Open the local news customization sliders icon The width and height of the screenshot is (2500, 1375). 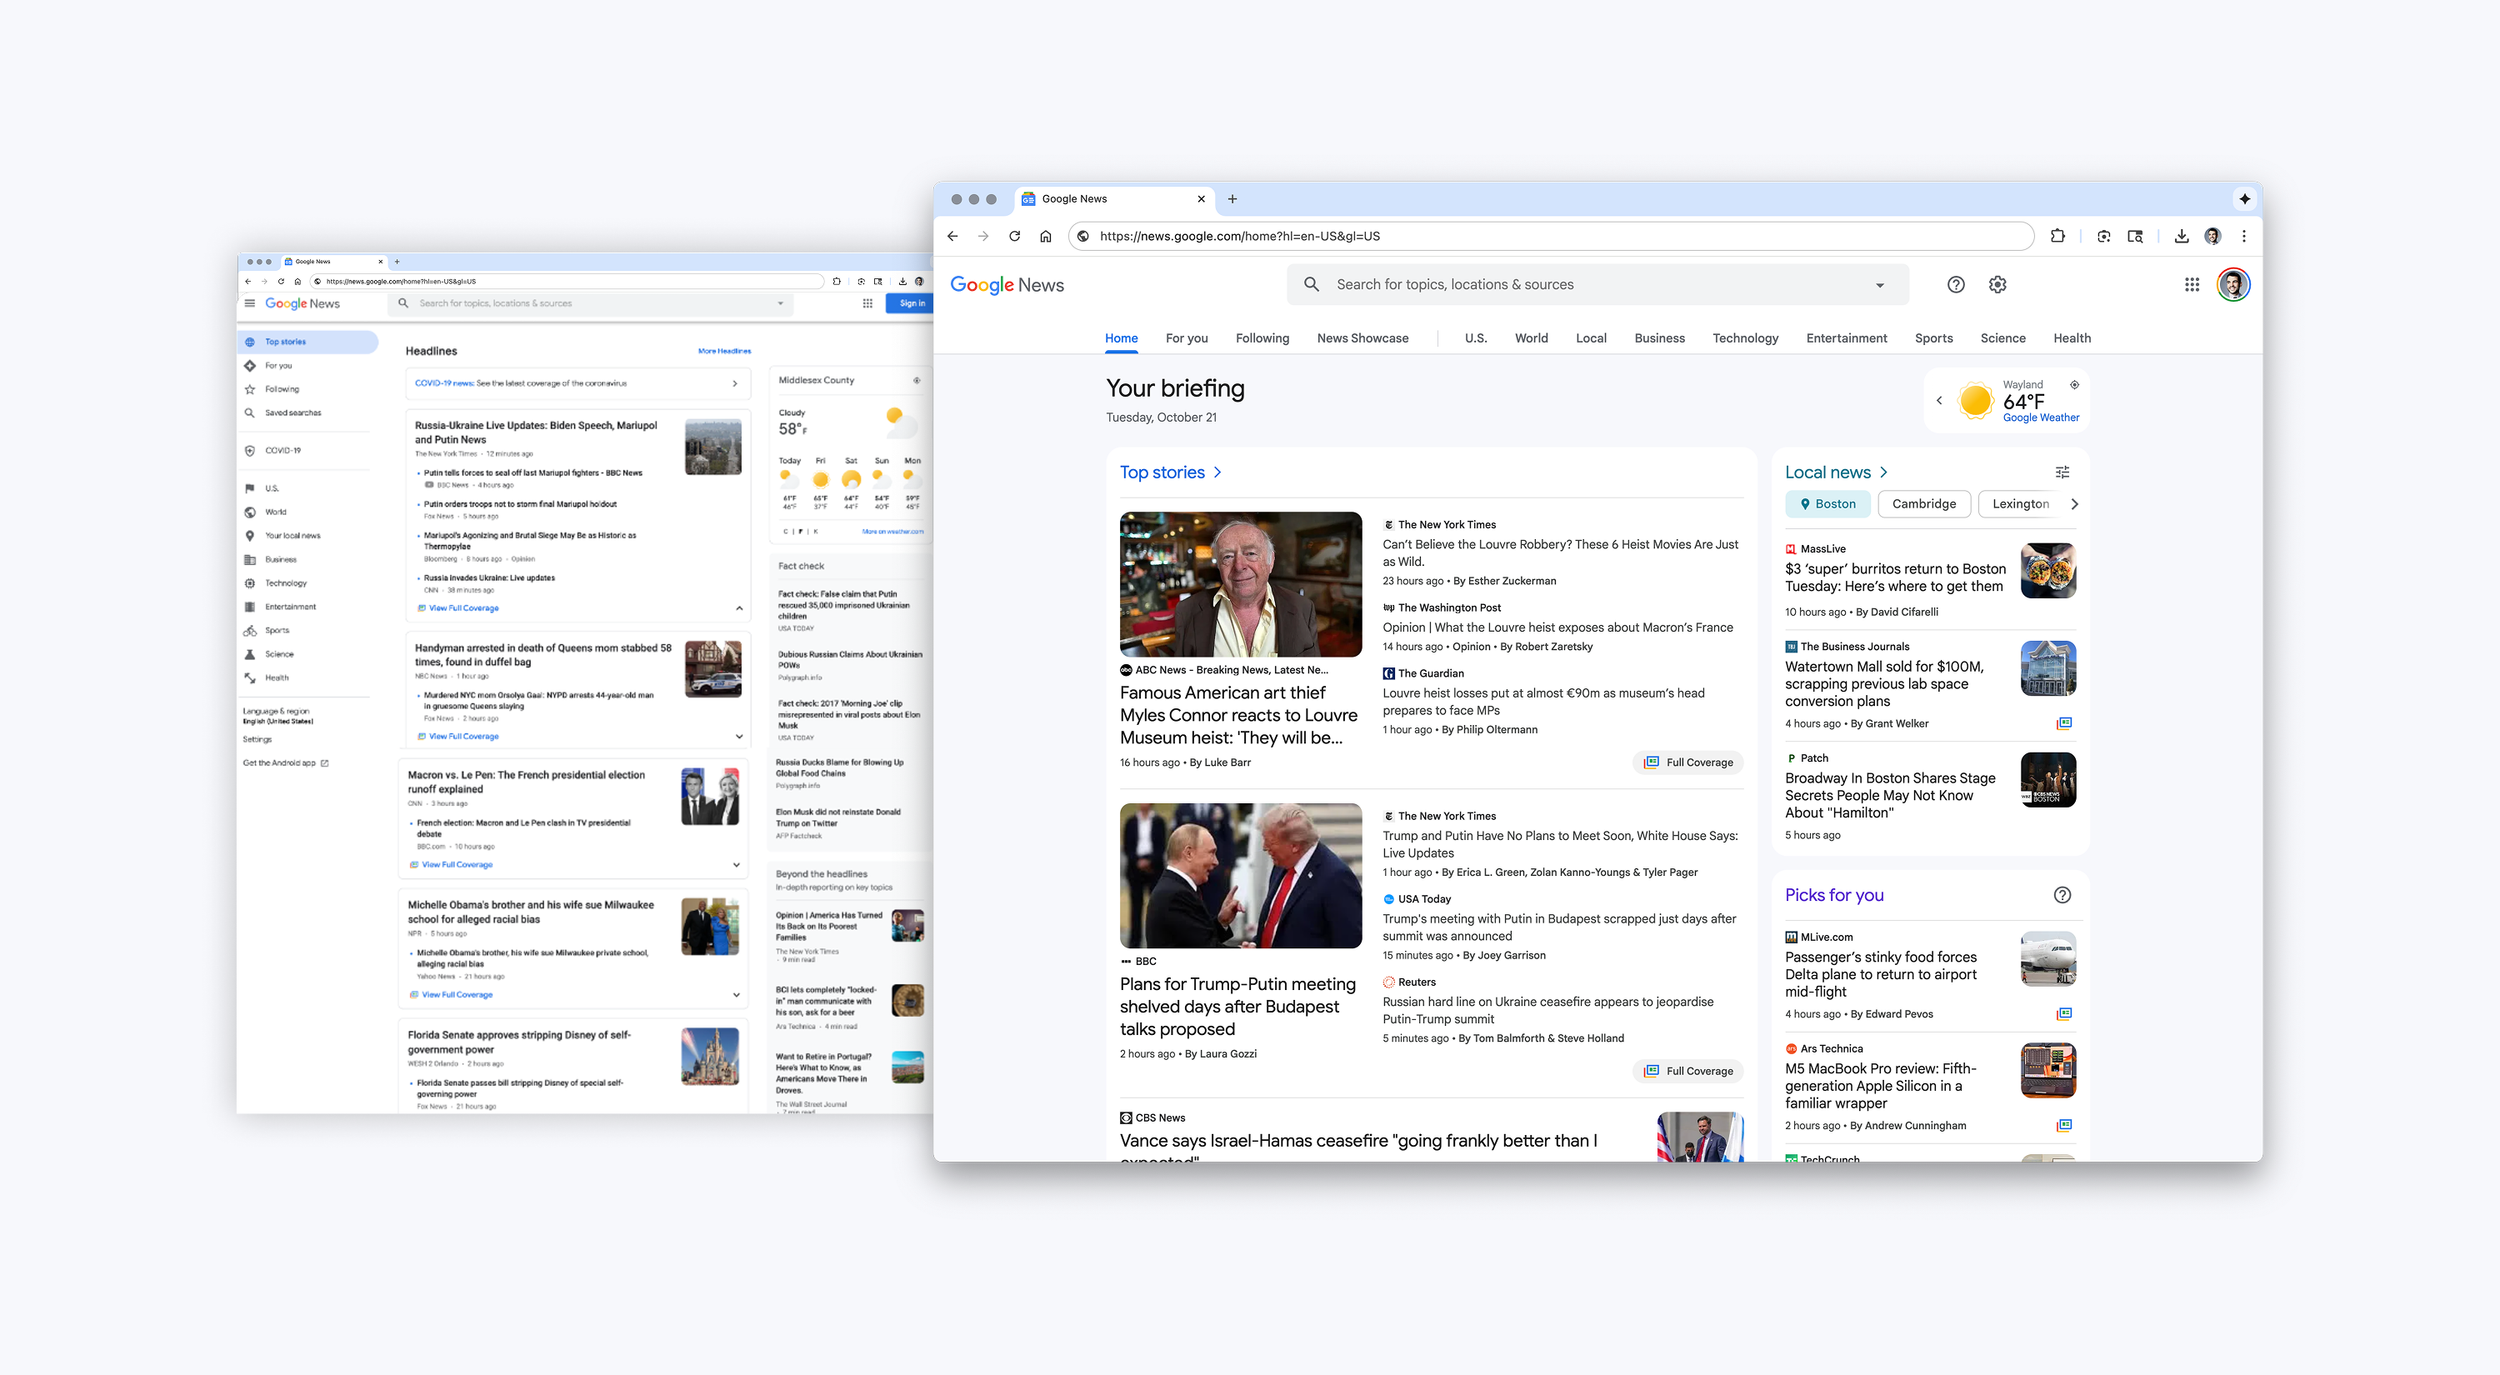pyautogui.click(x=2062, y=471)
